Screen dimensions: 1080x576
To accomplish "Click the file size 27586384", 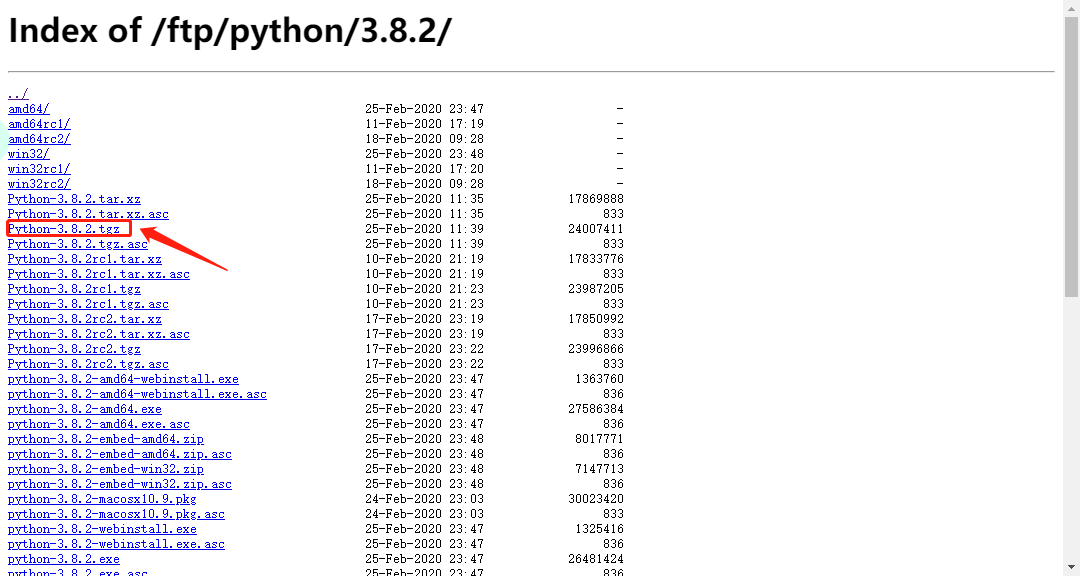I will (596, 409).
